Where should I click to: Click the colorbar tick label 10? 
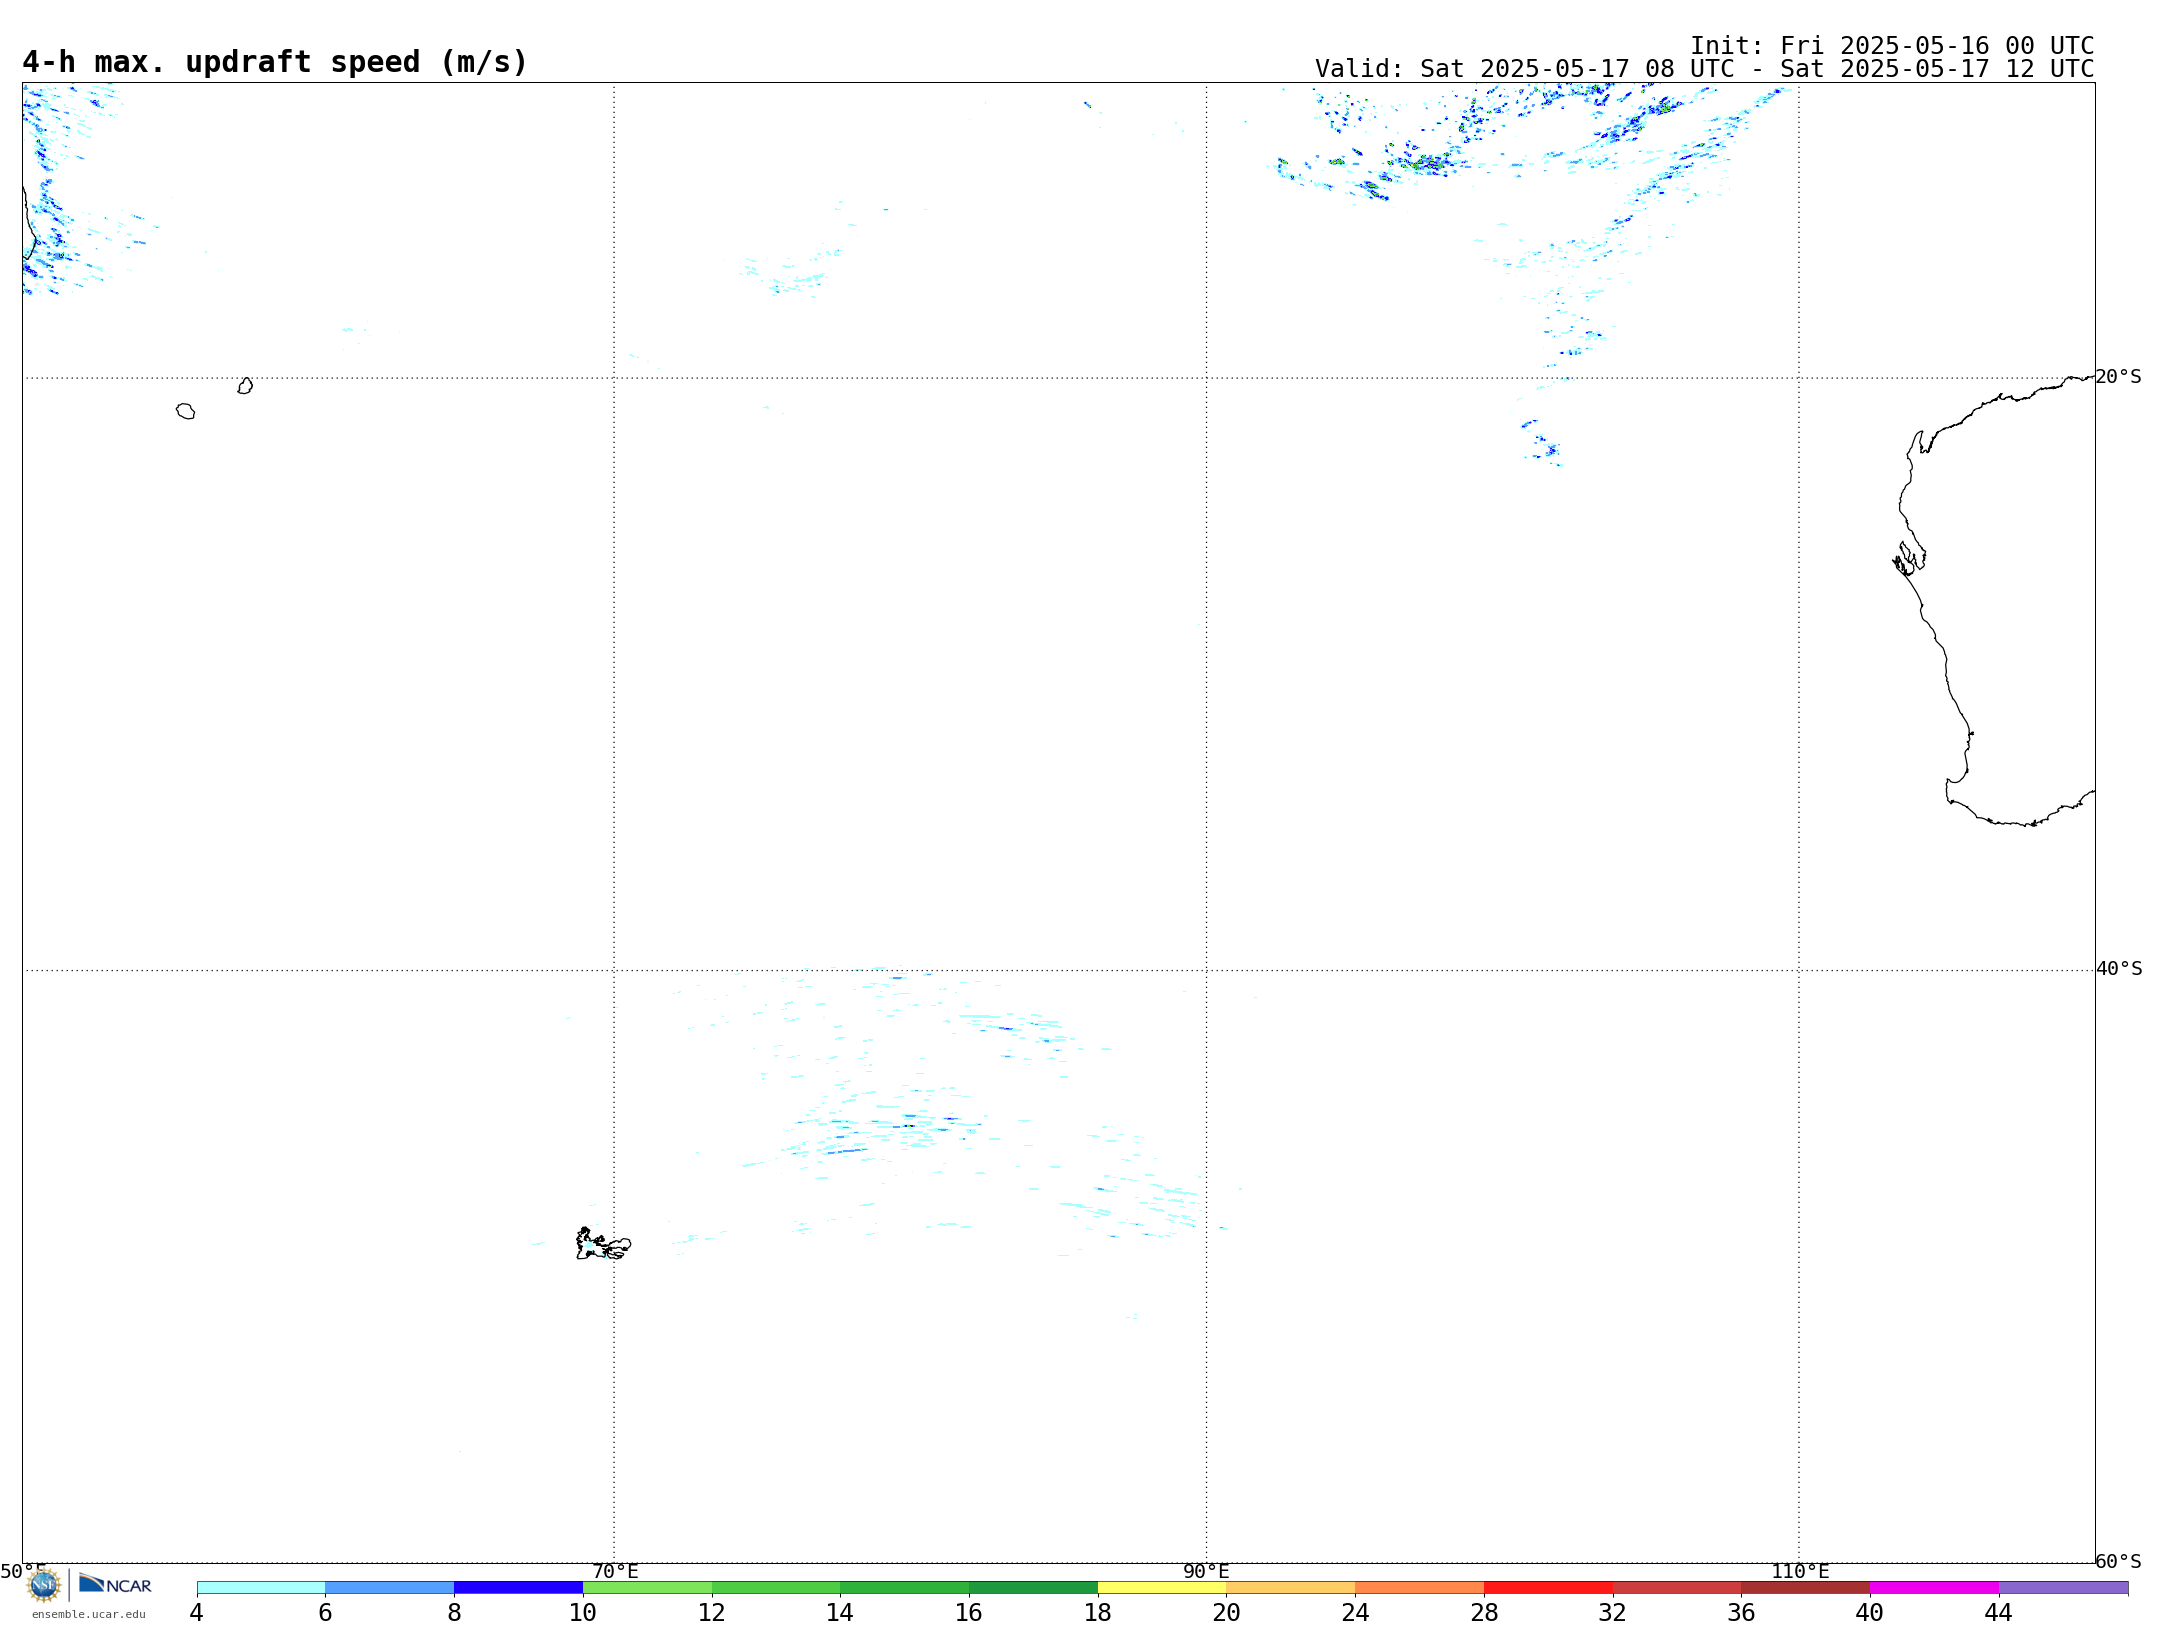(582, 1613)
